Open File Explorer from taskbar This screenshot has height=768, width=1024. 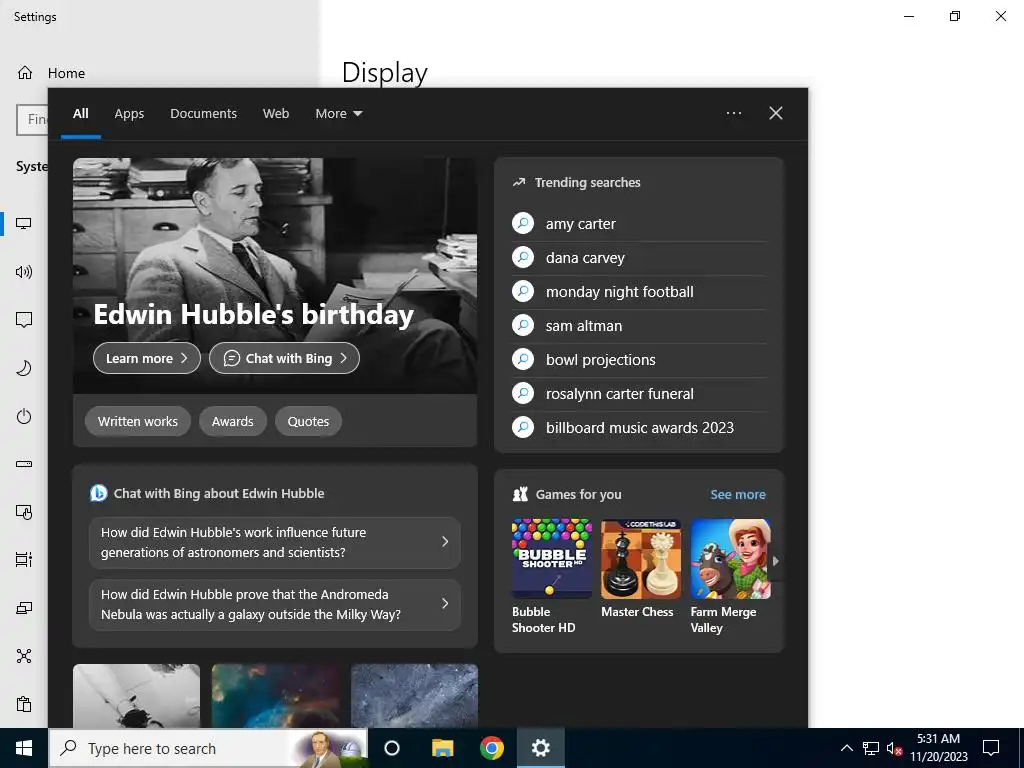point(442,748)
